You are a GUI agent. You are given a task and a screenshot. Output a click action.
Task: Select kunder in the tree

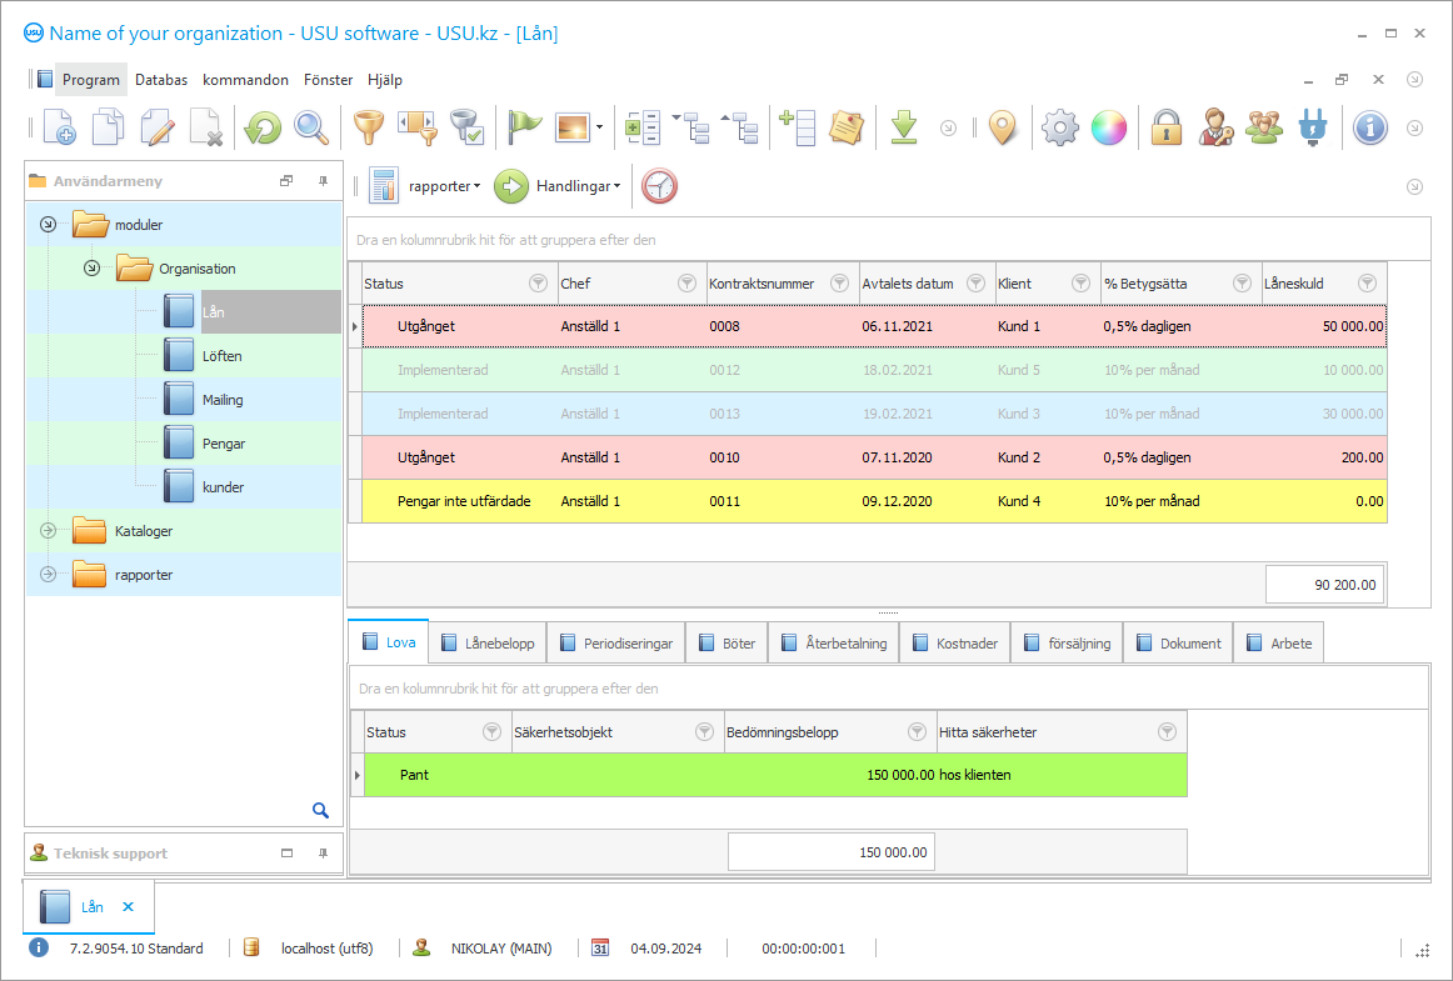coord(223,488)
